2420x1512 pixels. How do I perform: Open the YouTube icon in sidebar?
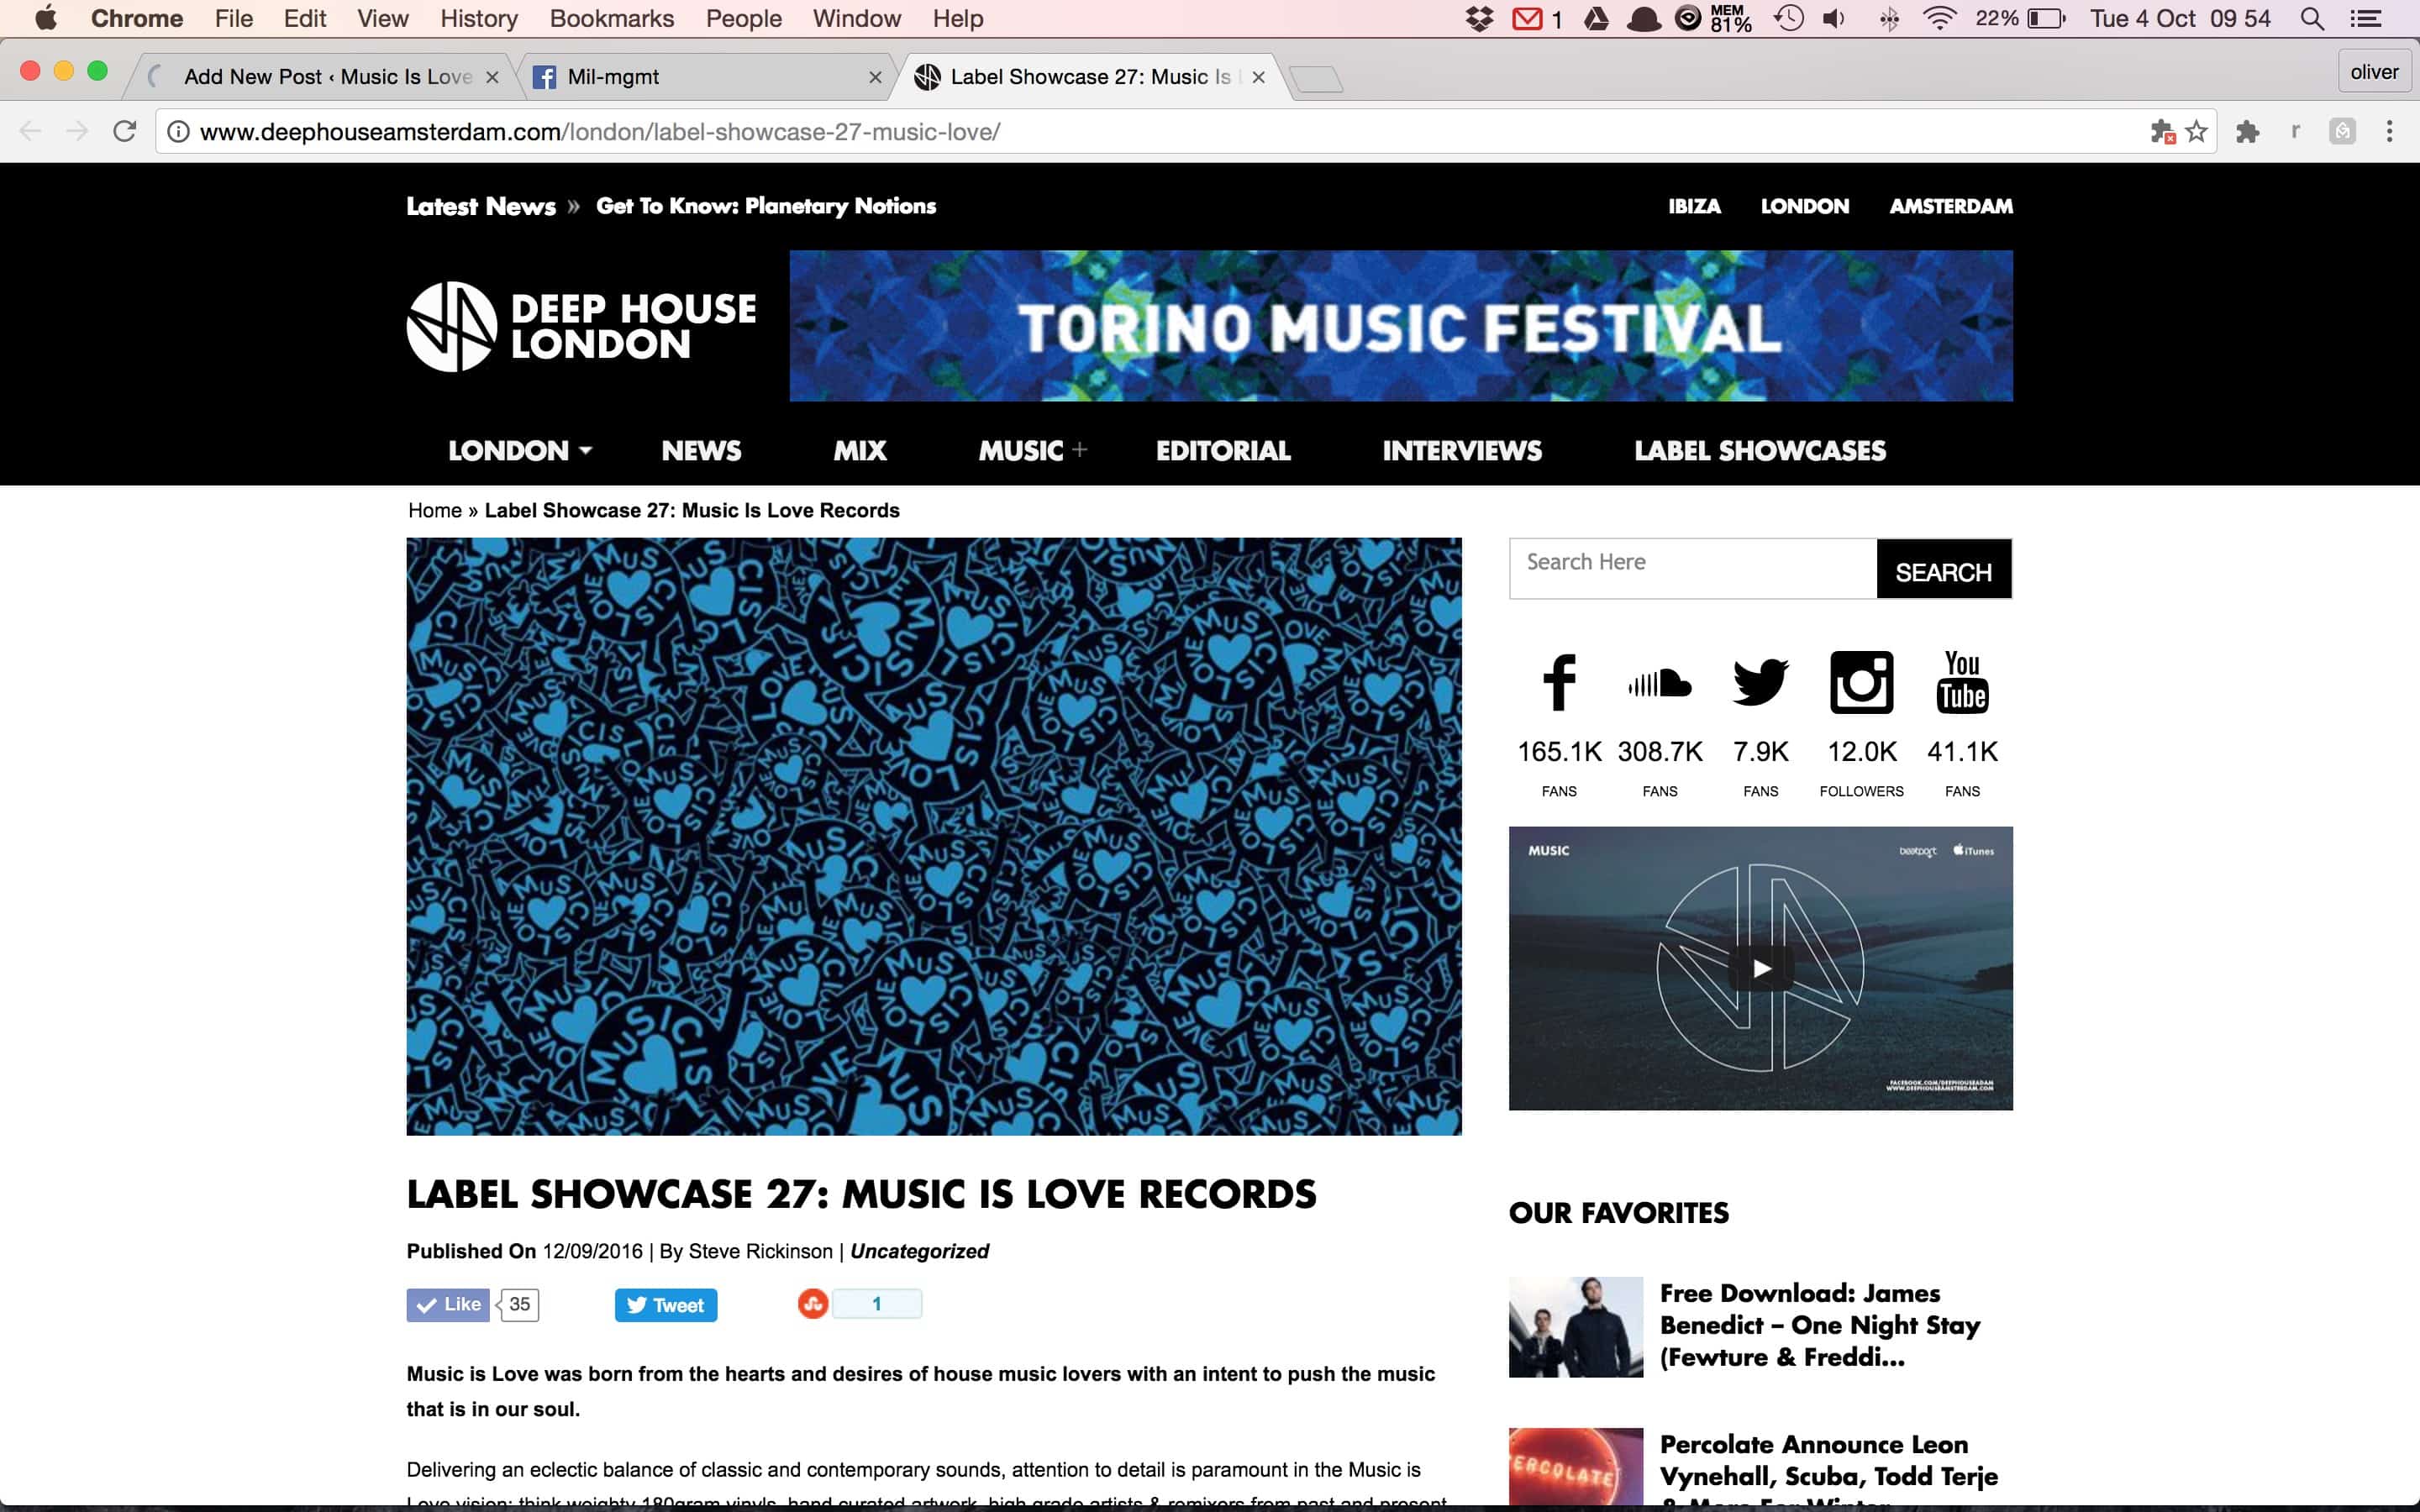[1962, 682]
